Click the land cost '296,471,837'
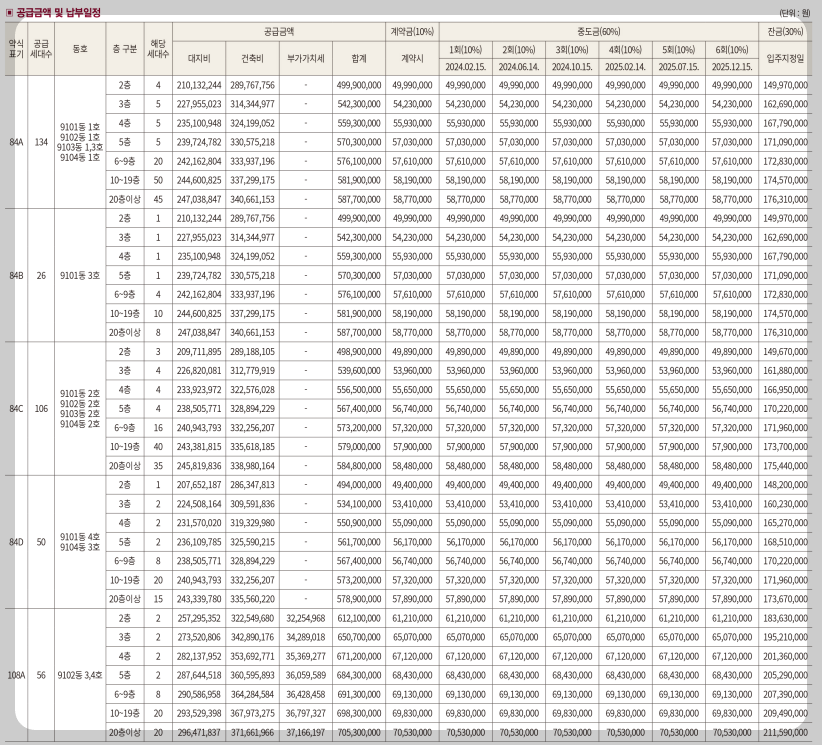822x745 pixels. tap(199, 732)
